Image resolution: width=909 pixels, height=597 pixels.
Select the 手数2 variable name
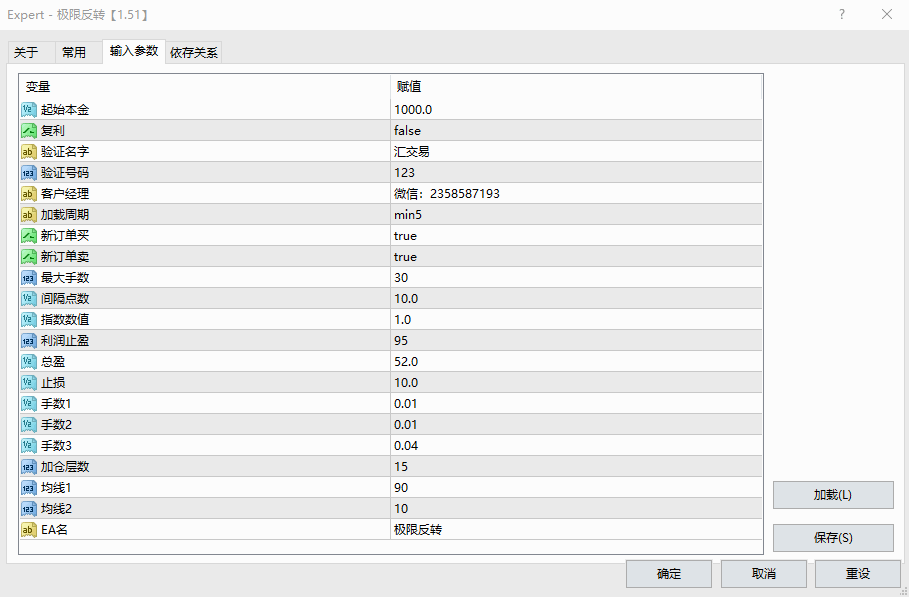(x=56, y=425)
